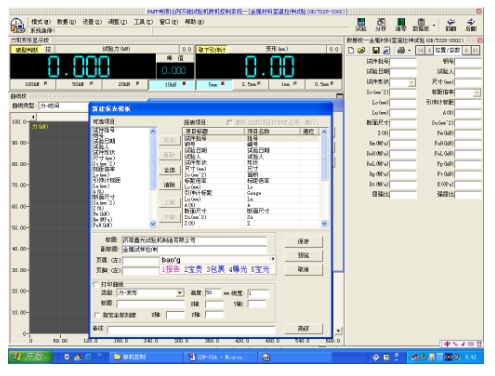
Task: Click the 清除 button in the dialog
Action: pos(170,185)
